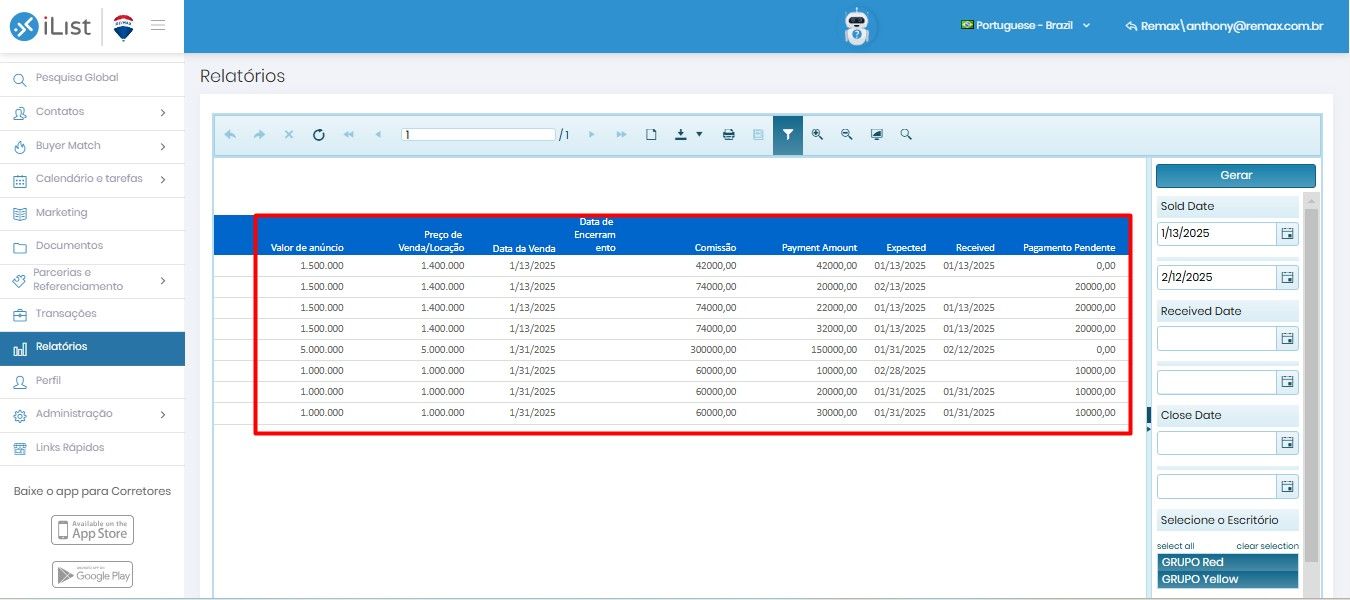Viewport: 1350px width, 600px height.
Task: Switch report to full screen mode
Action: (876, 135)
